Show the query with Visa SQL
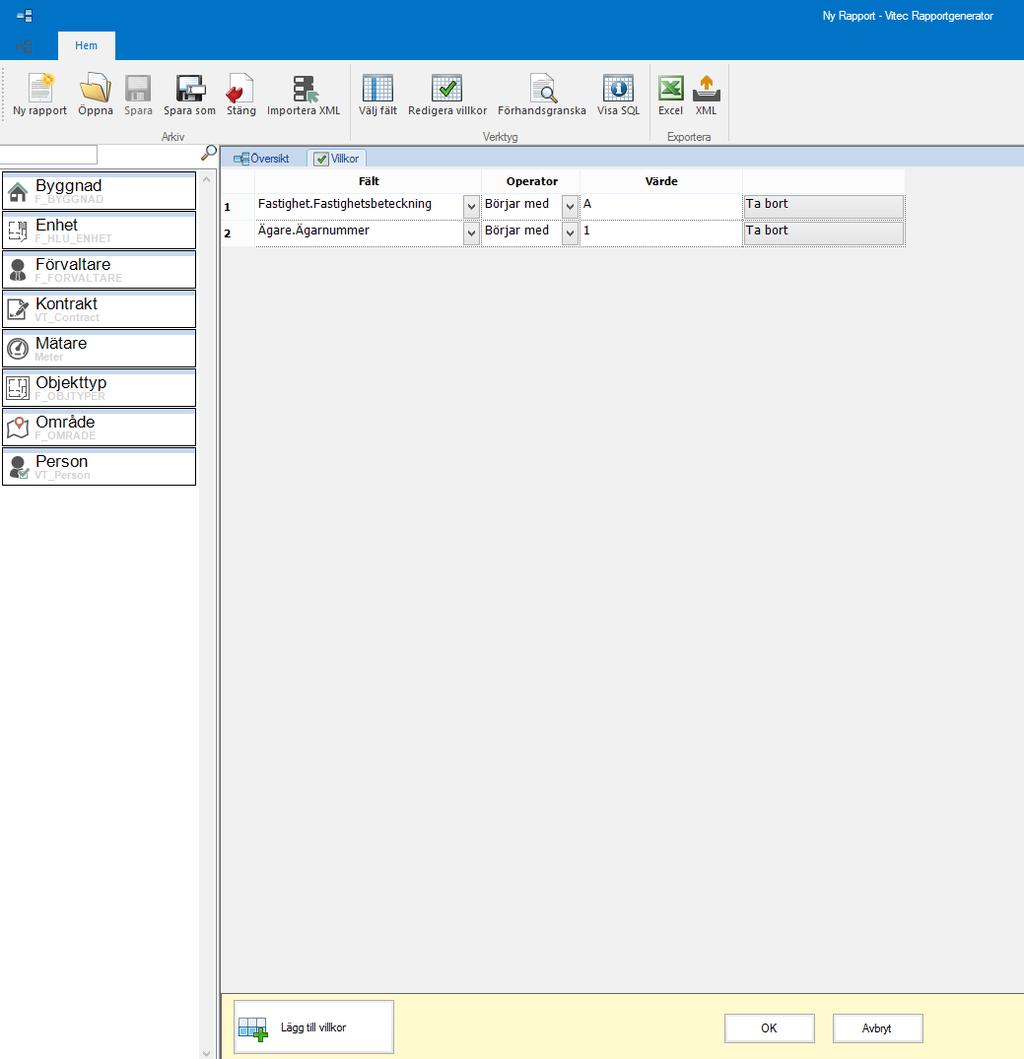This screenshot has height=1059, width=1024. point(618,95)
